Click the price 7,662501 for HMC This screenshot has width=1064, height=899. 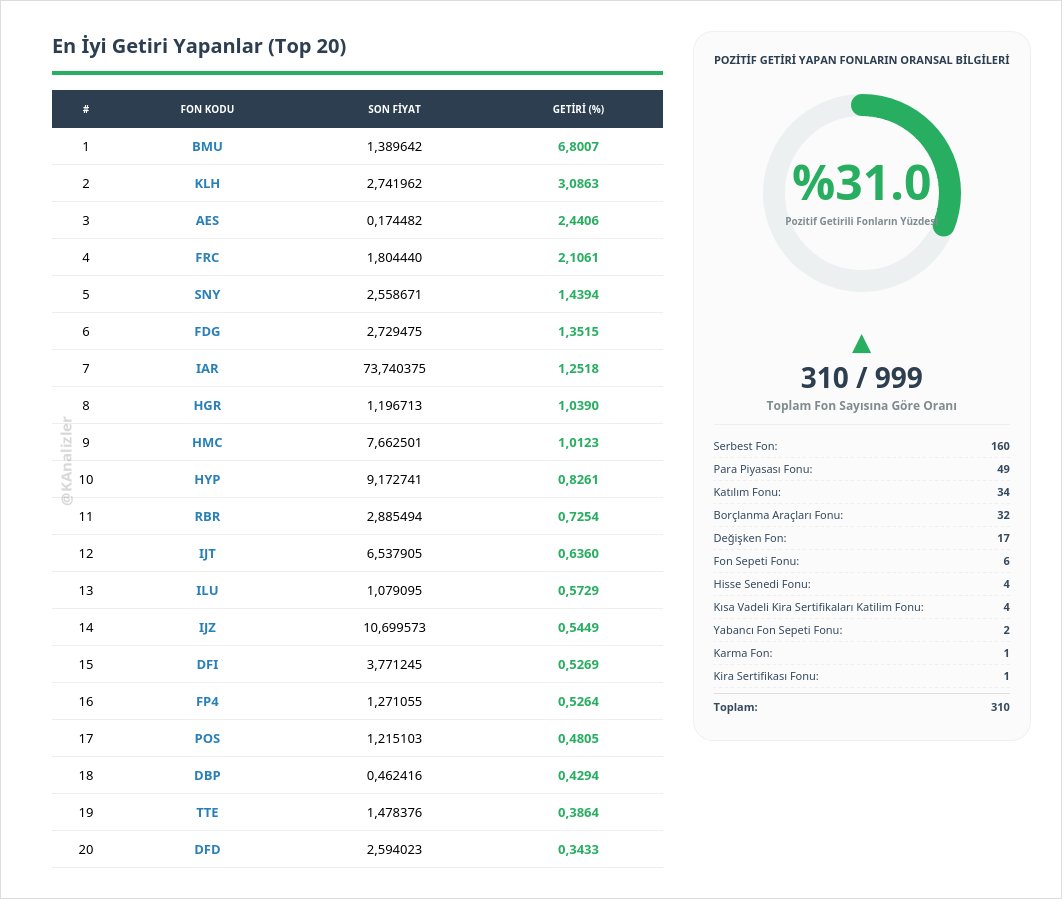coord(394,442)
